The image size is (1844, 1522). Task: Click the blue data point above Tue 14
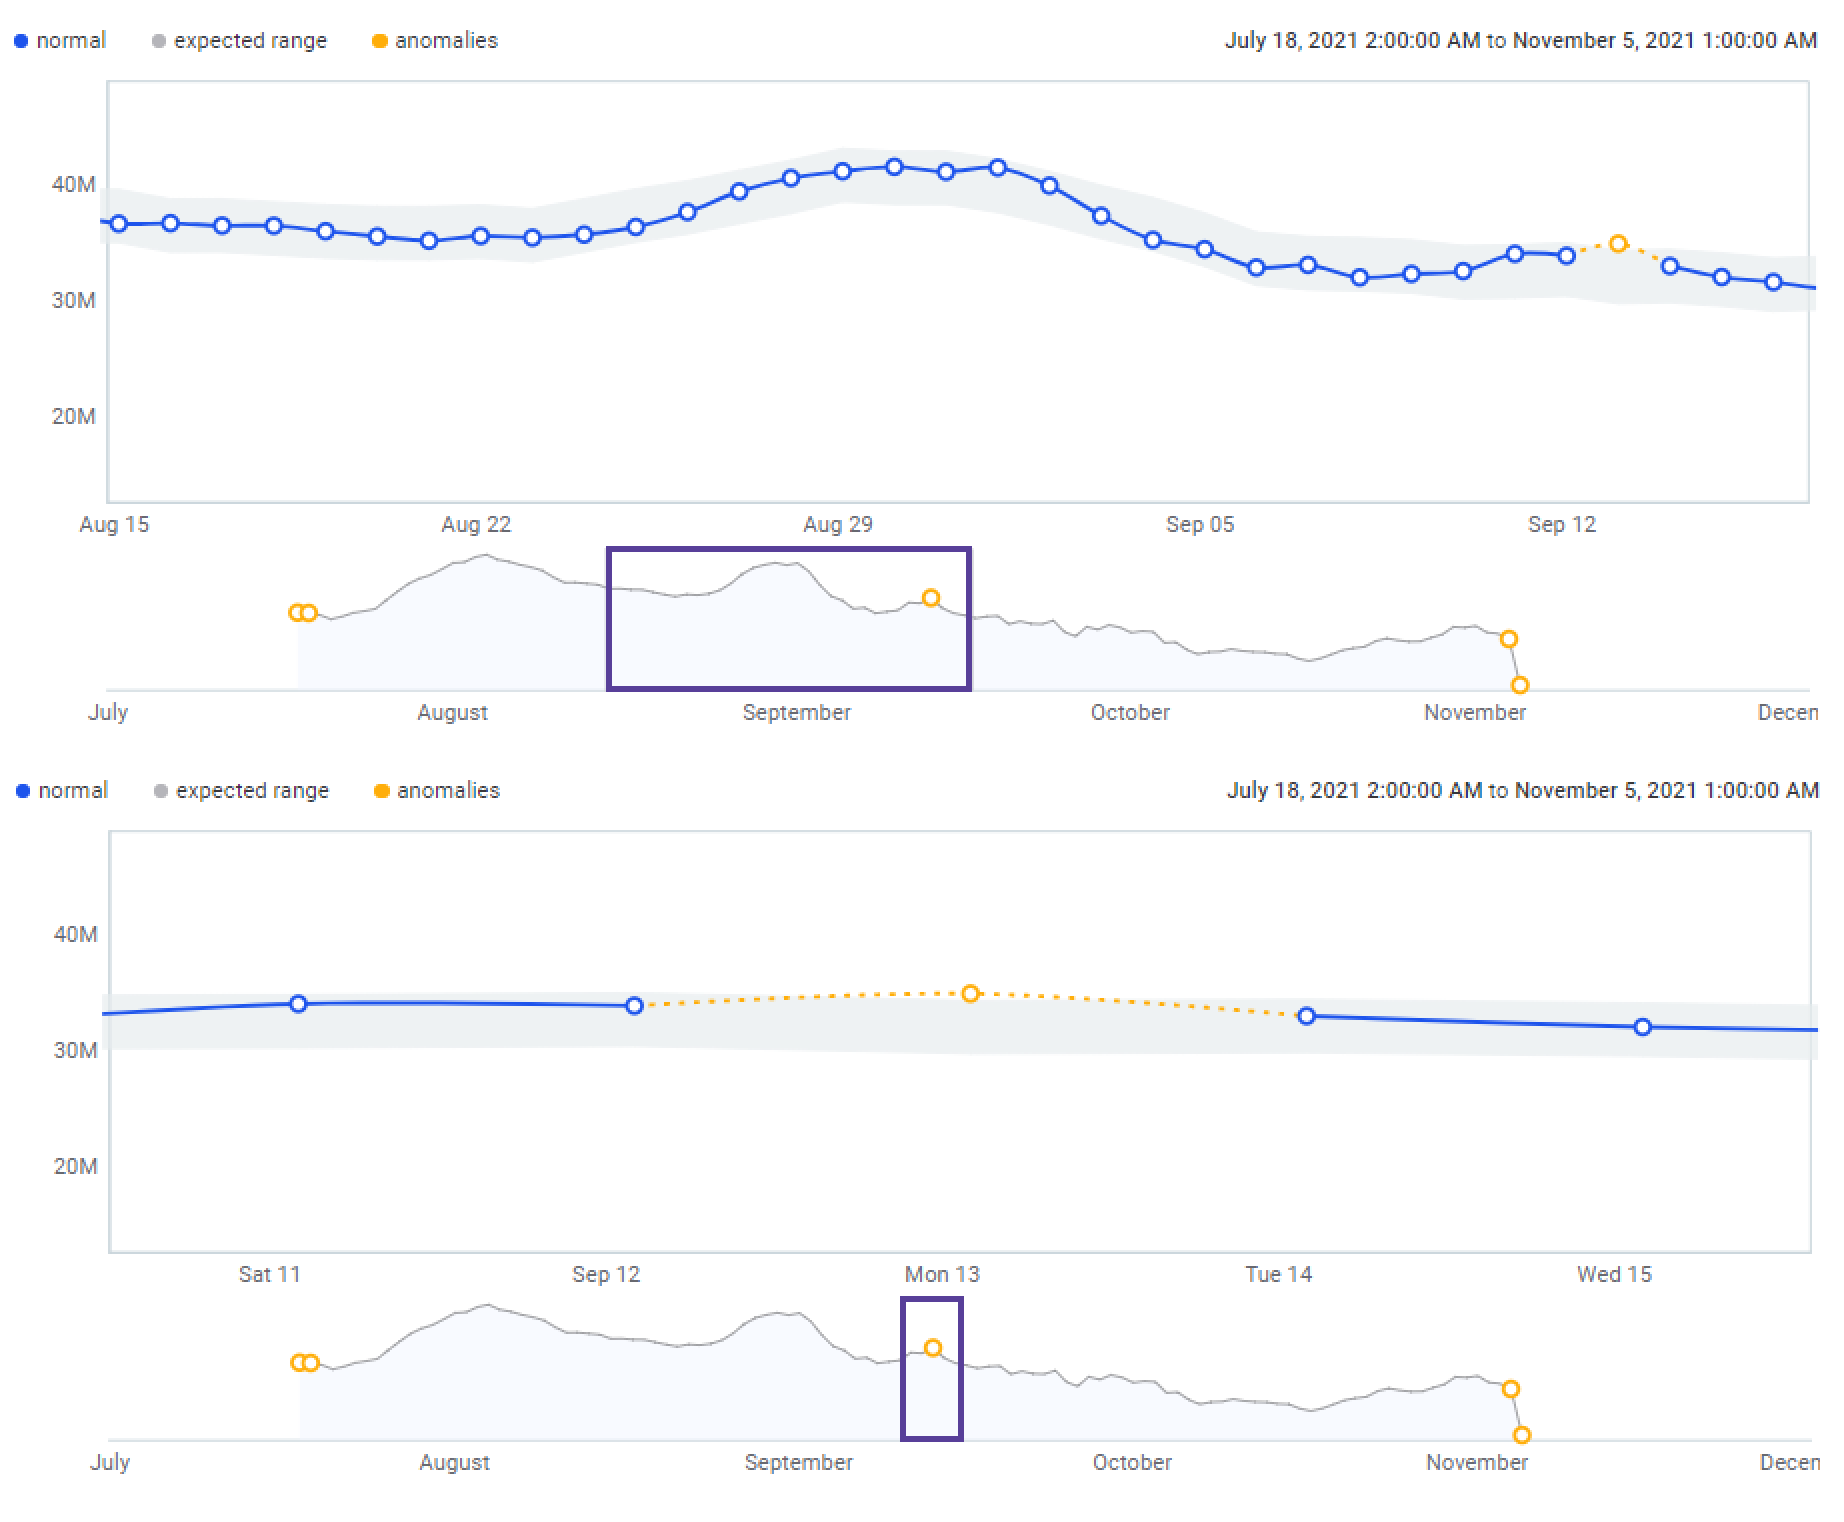(1306, 1016)
